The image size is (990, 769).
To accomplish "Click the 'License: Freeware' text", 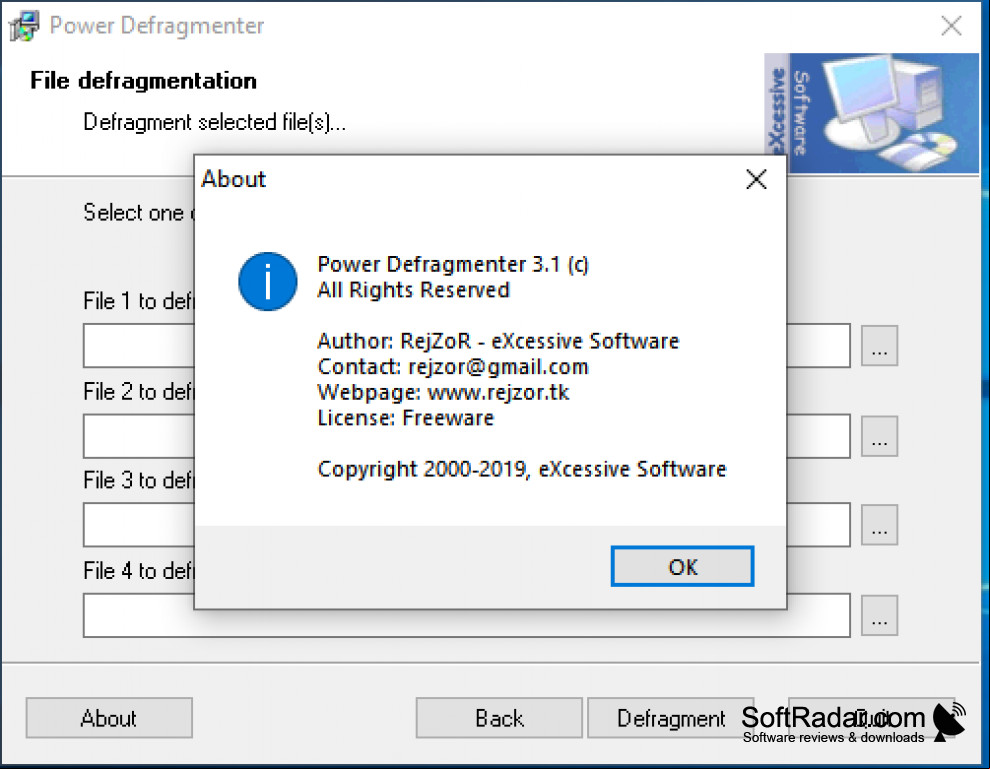I will click(x=405, y=417).
